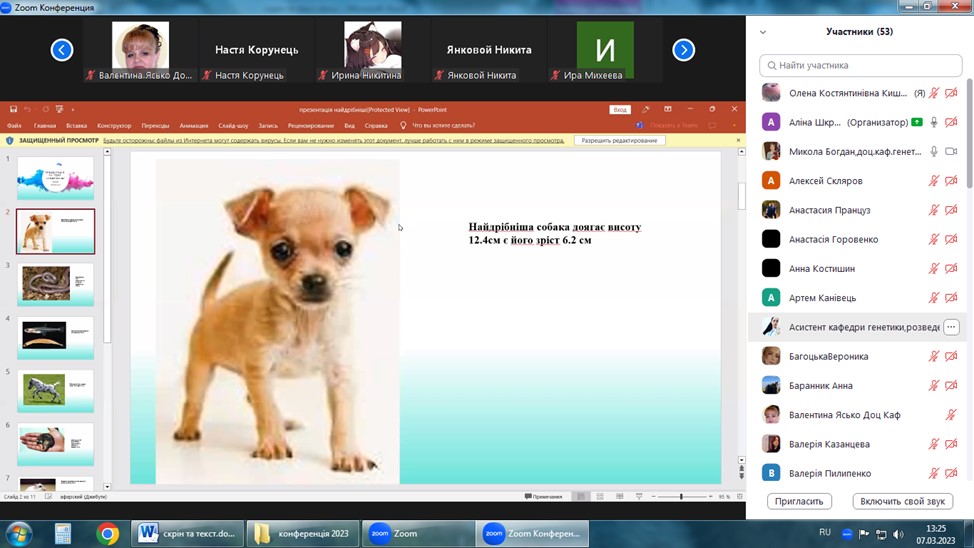974x548 pixels.
Task: Open the Word document in taskbar
Action: (x=189, y=534)
